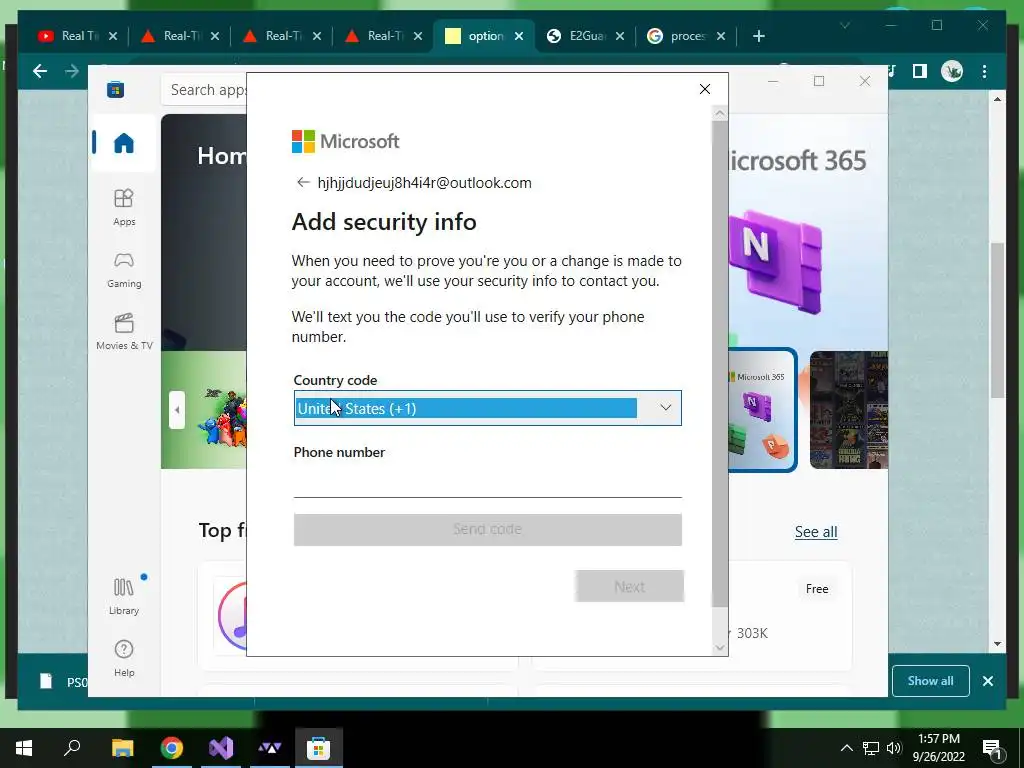This screenshot has width=1024, height=768.
Task: Open Help in Store sidebar
Action: coord(123,658)
